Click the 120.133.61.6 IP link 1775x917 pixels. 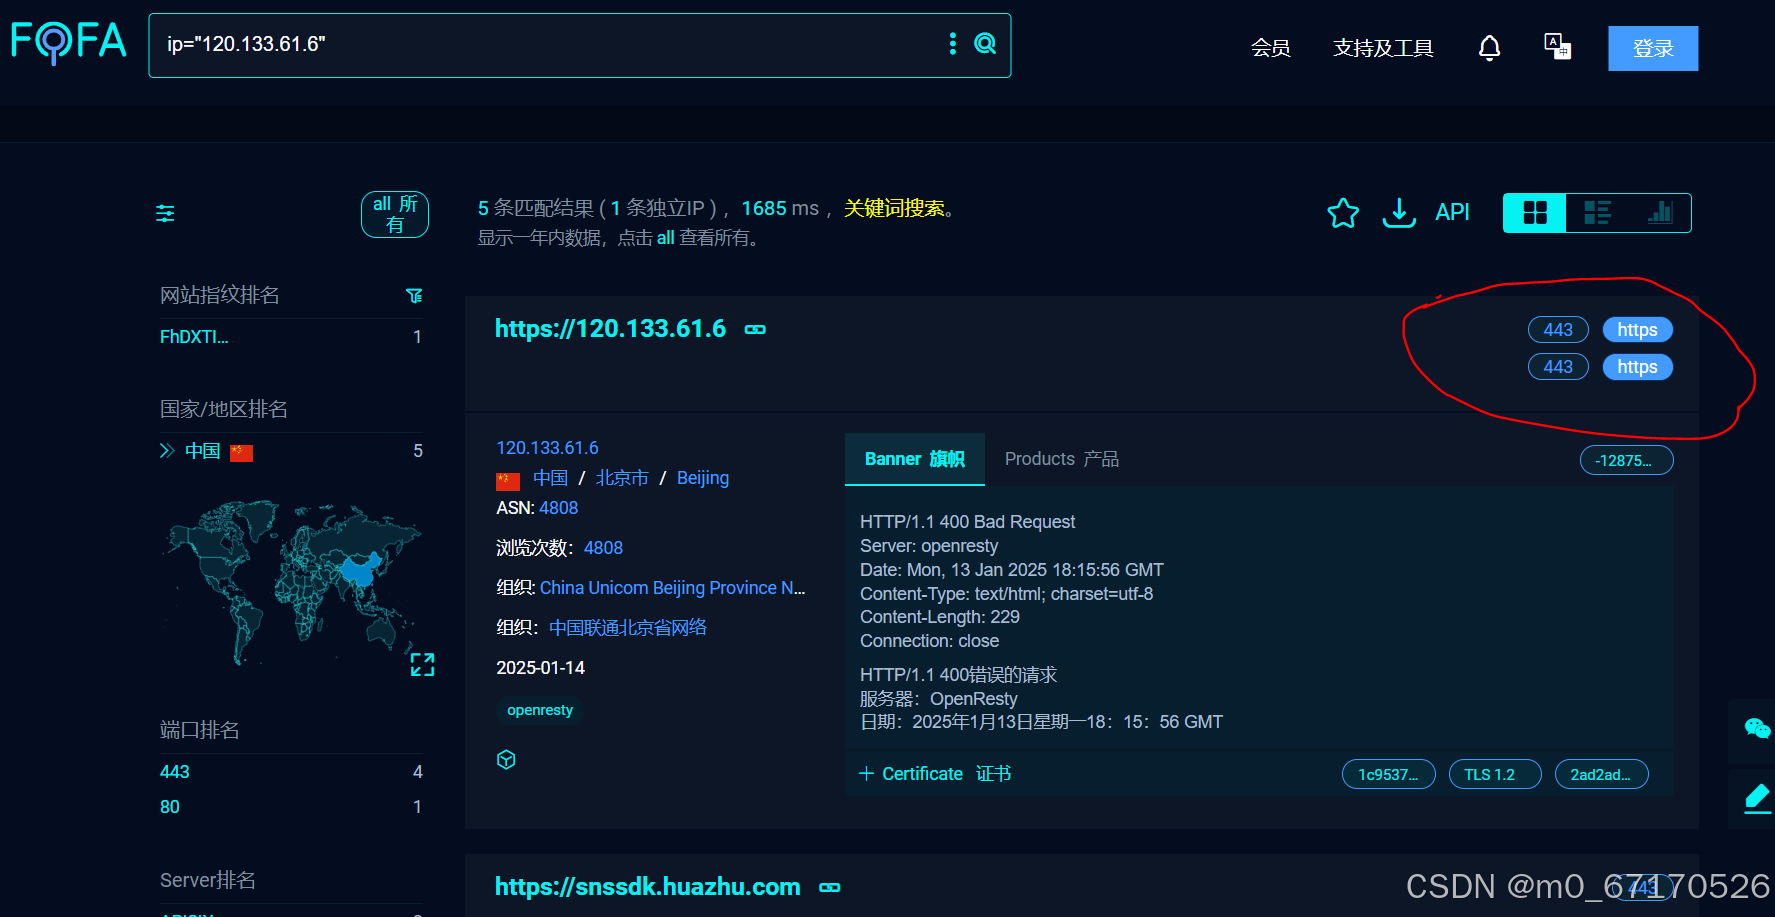click(x=547, y=448)
